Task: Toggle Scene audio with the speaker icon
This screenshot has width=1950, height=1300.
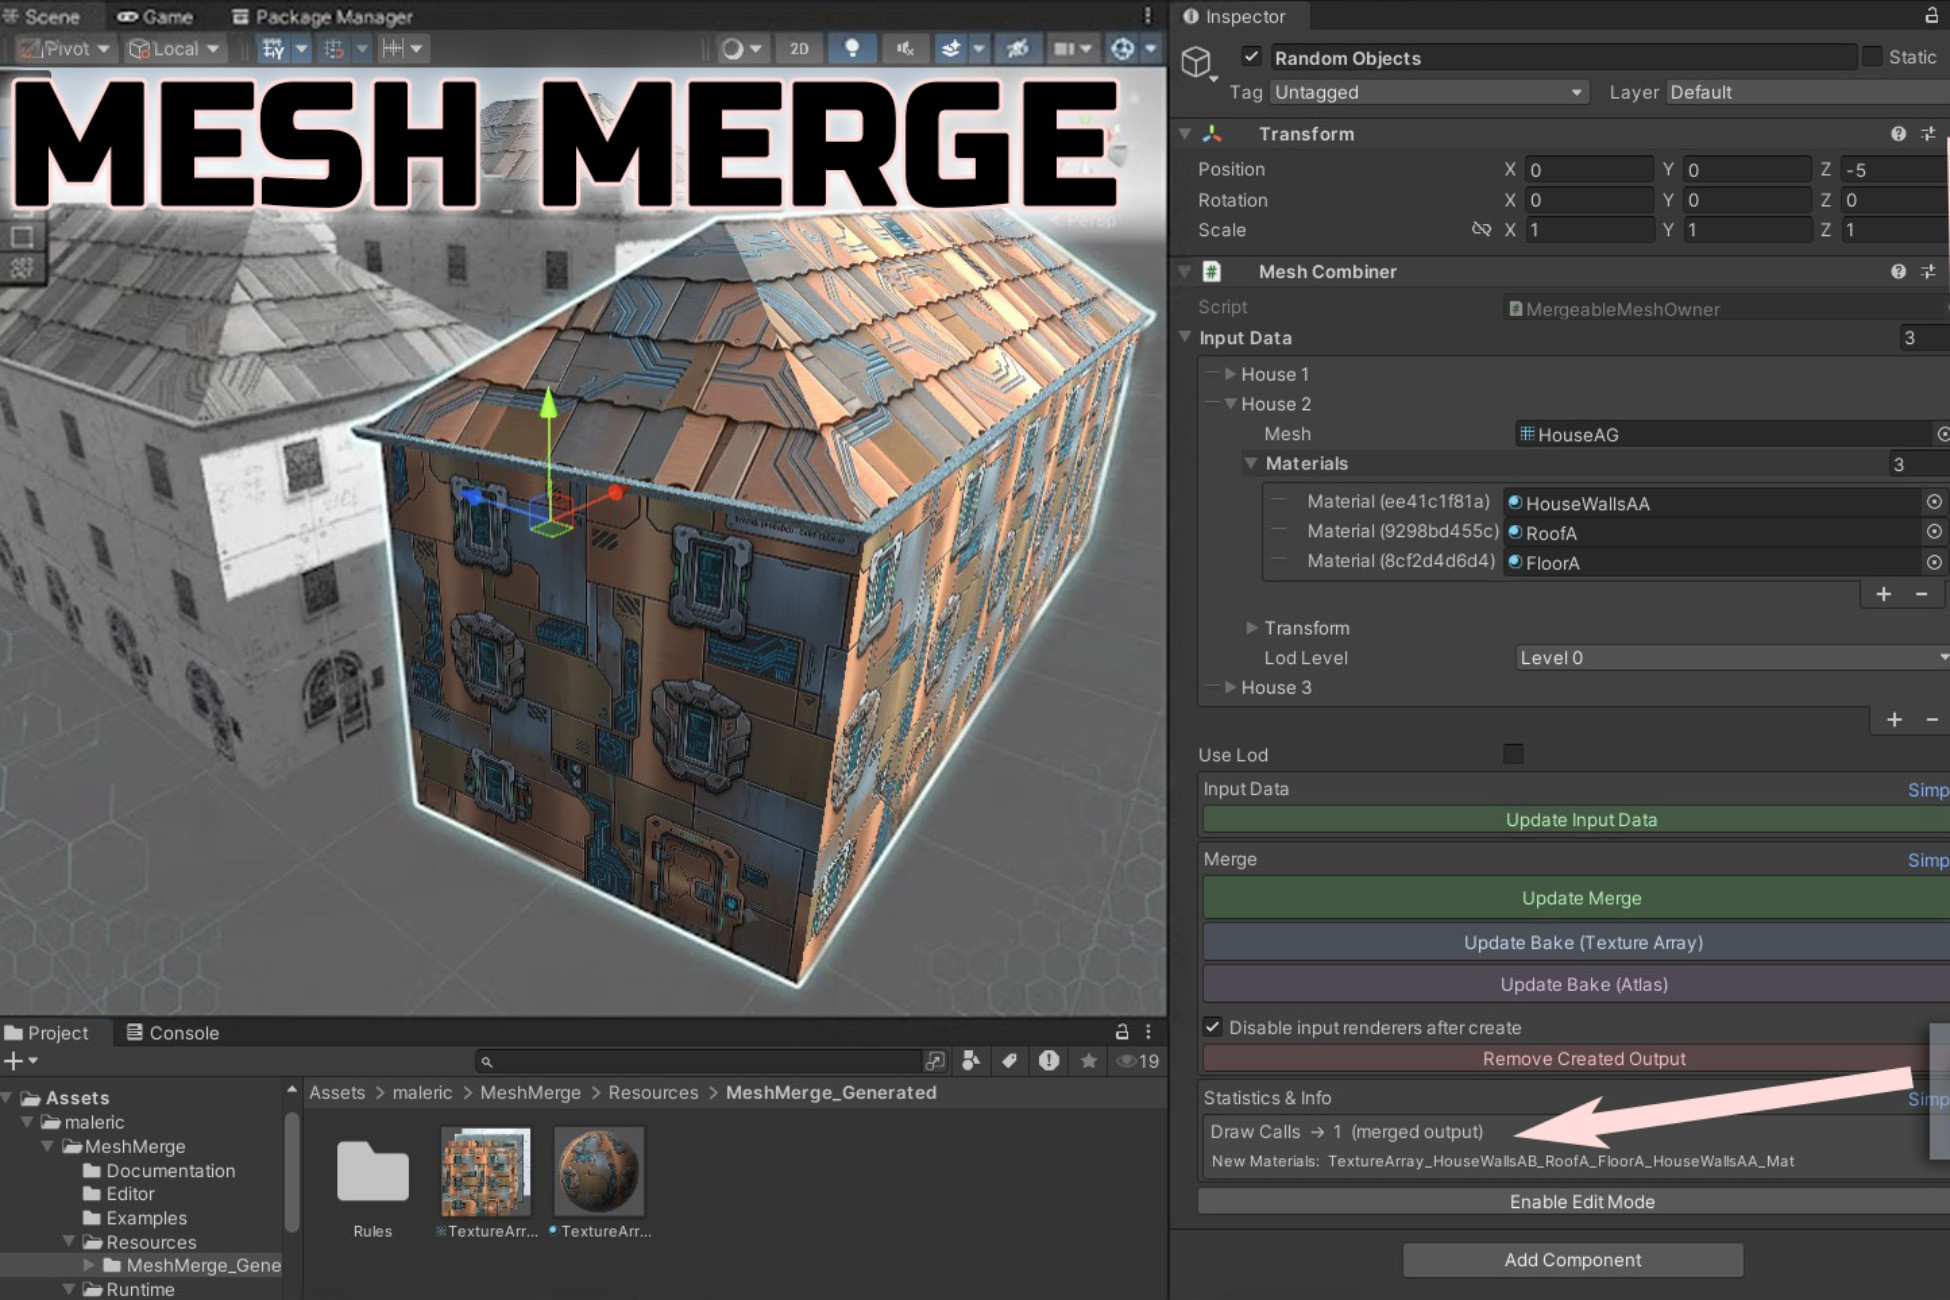Action: pos(905,48)
